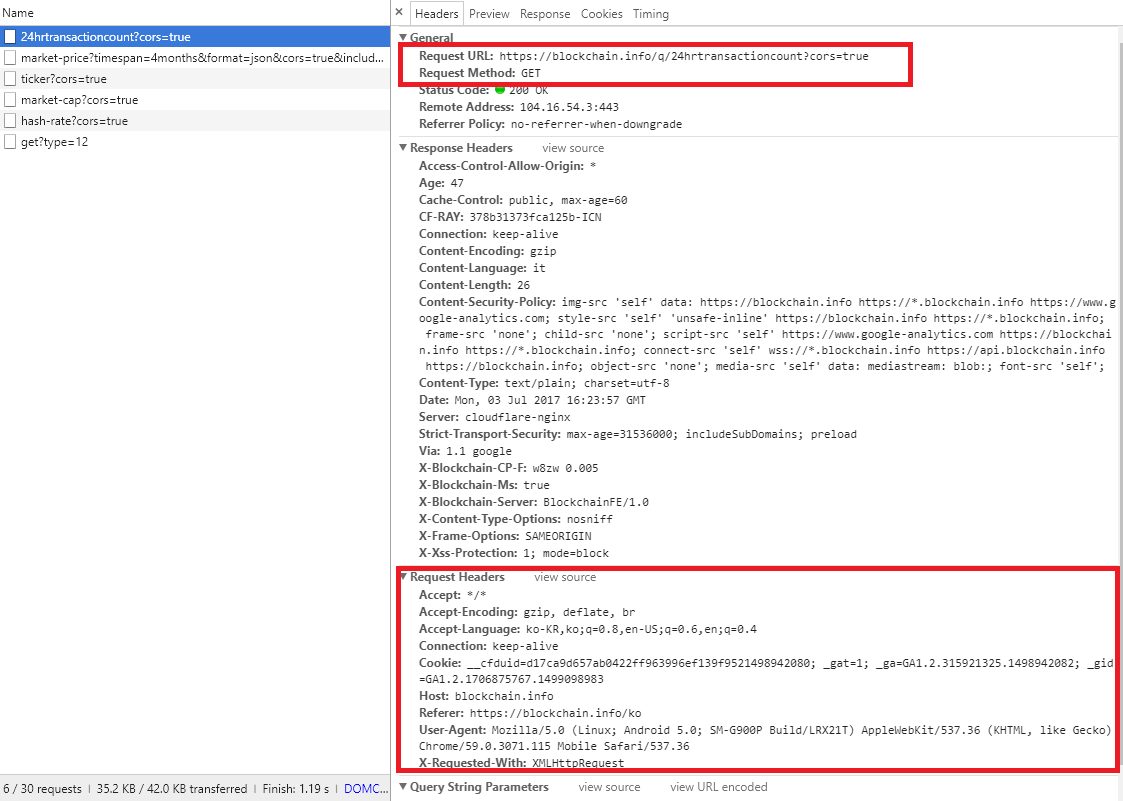Click the DOMContentLoaded link in status bar
Screen dimensions: 1123x801
click(366, 788)
